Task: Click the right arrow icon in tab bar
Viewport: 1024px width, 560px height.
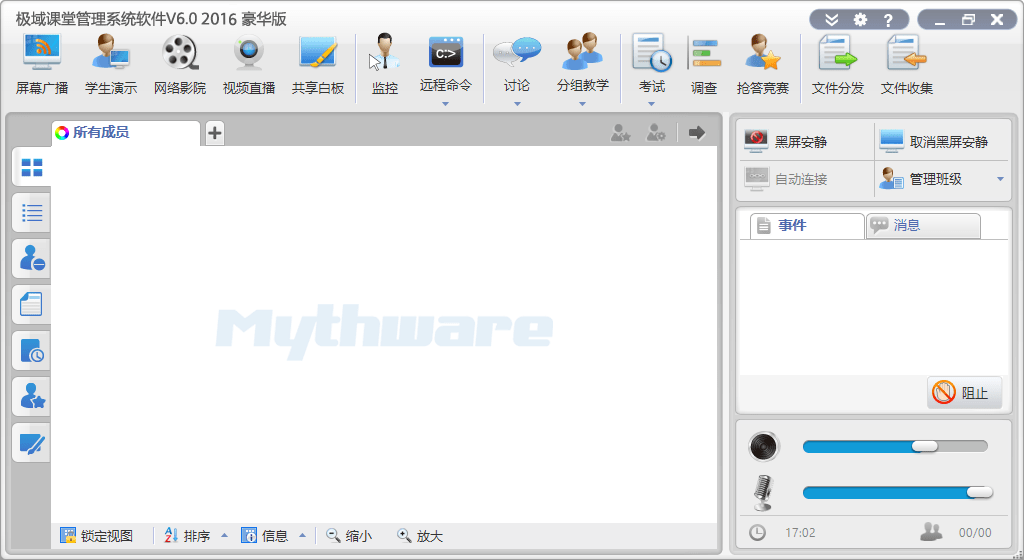Action: (697, 132)
